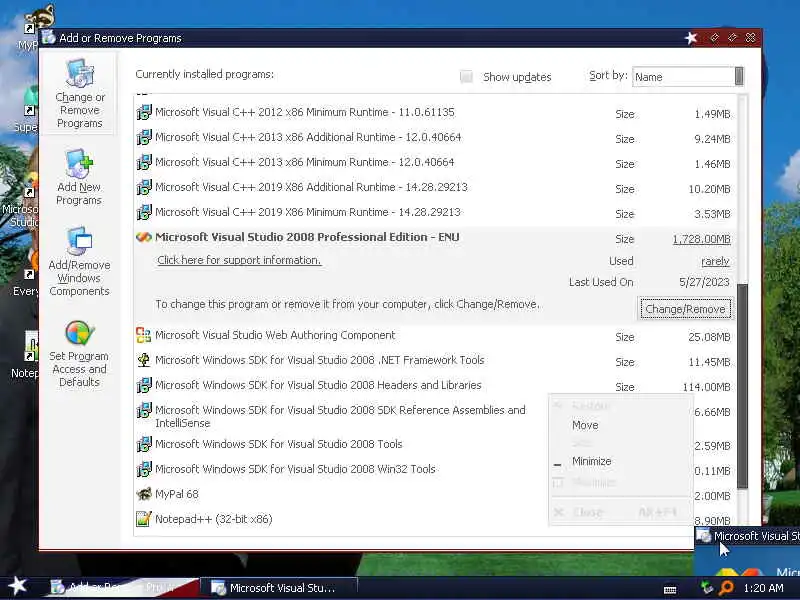
Task: Open Set Program Access and Defaults
Action: point(79,354)
